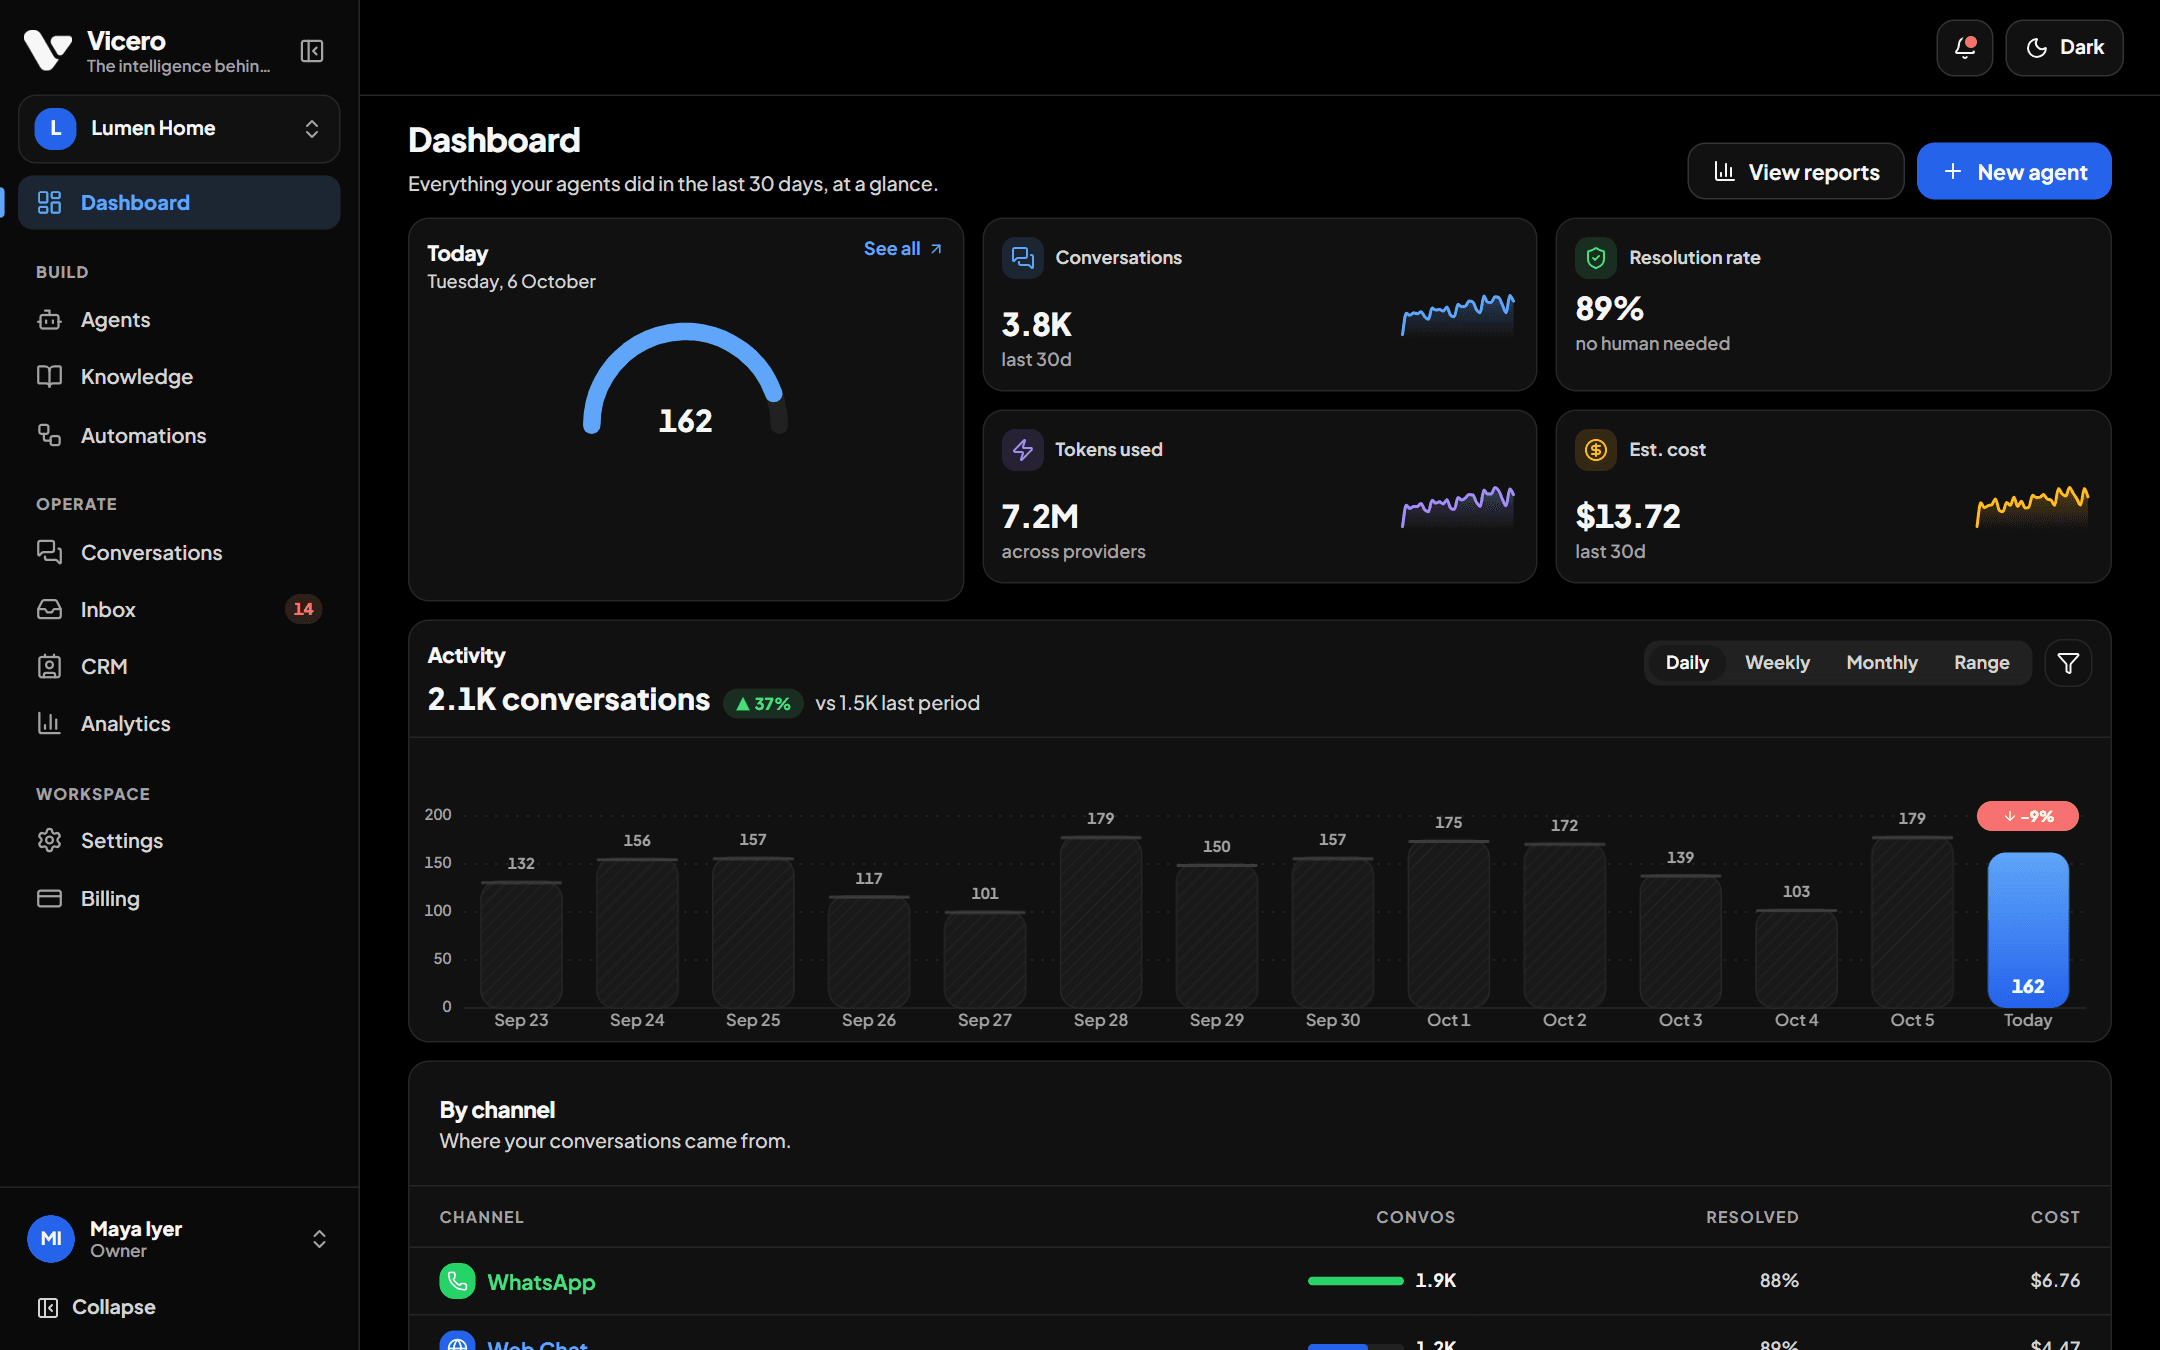Click the -9% change badge
The height and width of the screenshot is (1350, 2160).
click(x=2028, y=816)
